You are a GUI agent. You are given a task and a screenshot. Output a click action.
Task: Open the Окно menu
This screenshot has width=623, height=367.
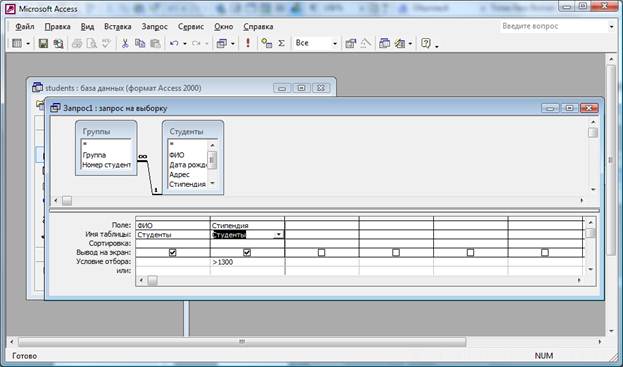tap(223, 27)
